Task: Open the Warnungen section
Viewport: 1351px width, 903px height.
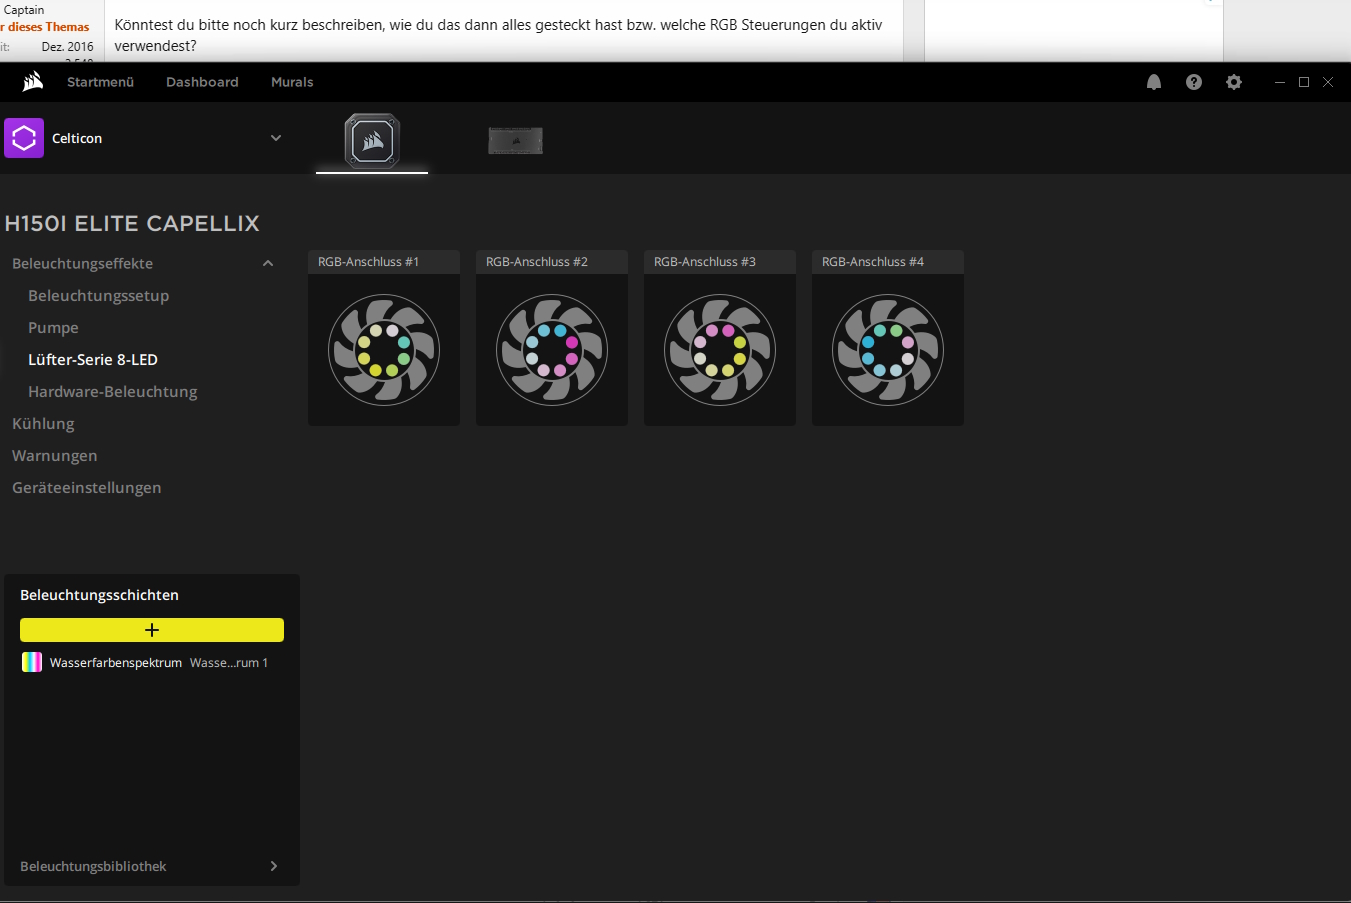Action: [54, 456]
